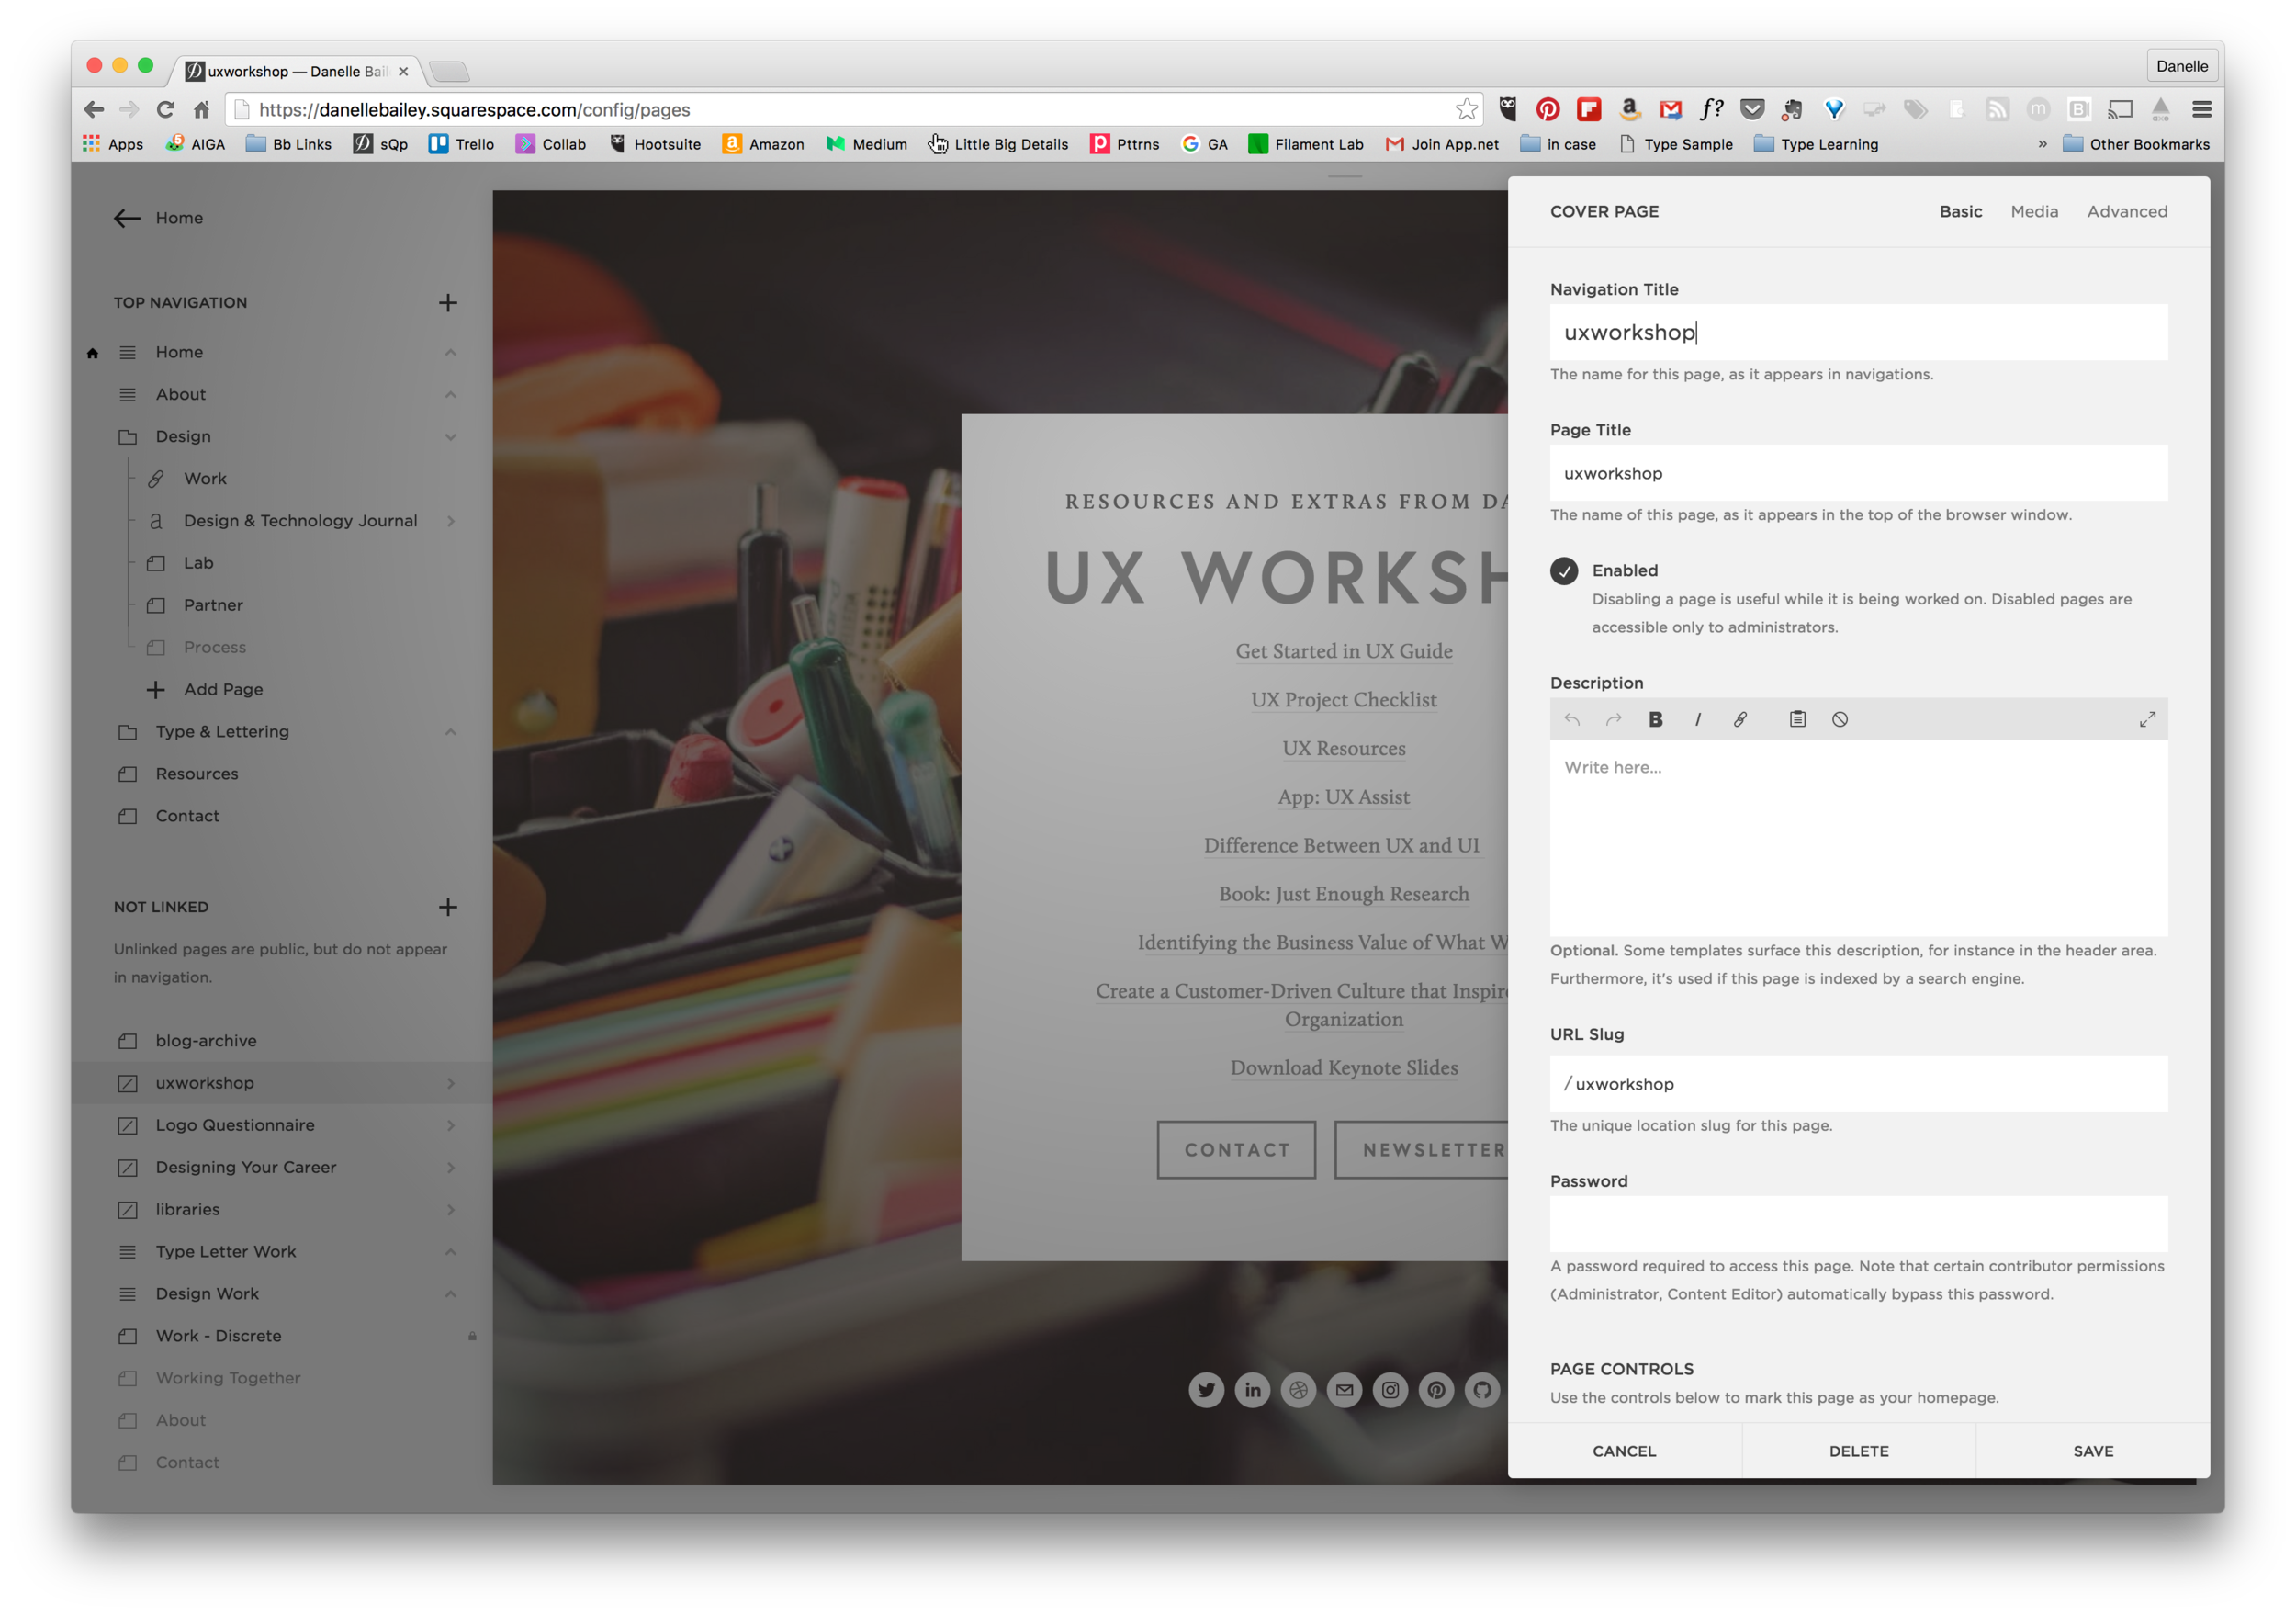Collapse the Design folder chevron

click(x=450, y=437)
